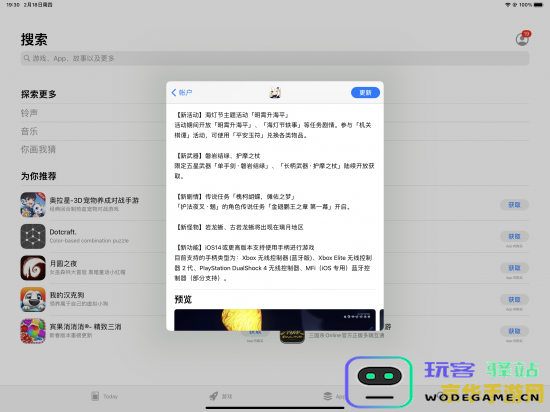Image resolution: width=550 pixels, height=412 pixels.
Task: Click 我的汉克狗 app title text
Action: [x=67, y=295]
